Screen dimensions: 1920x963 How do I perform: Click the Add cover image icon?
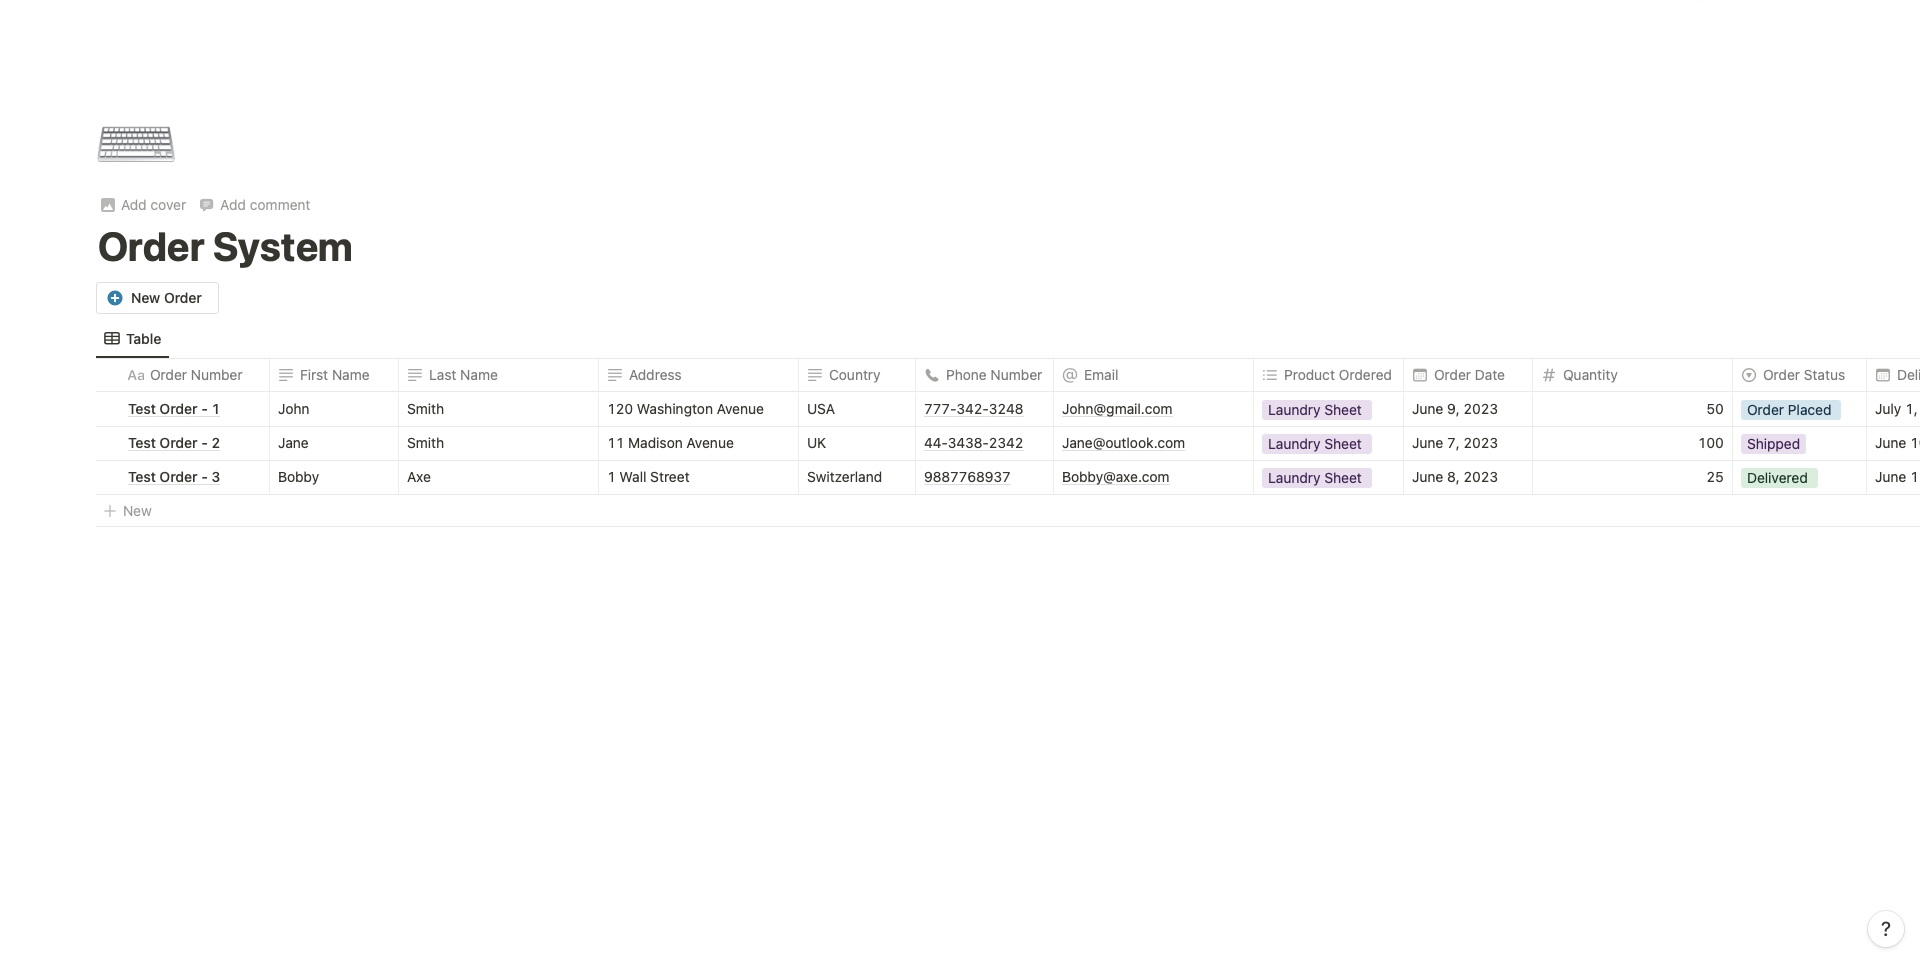(108, 205)
